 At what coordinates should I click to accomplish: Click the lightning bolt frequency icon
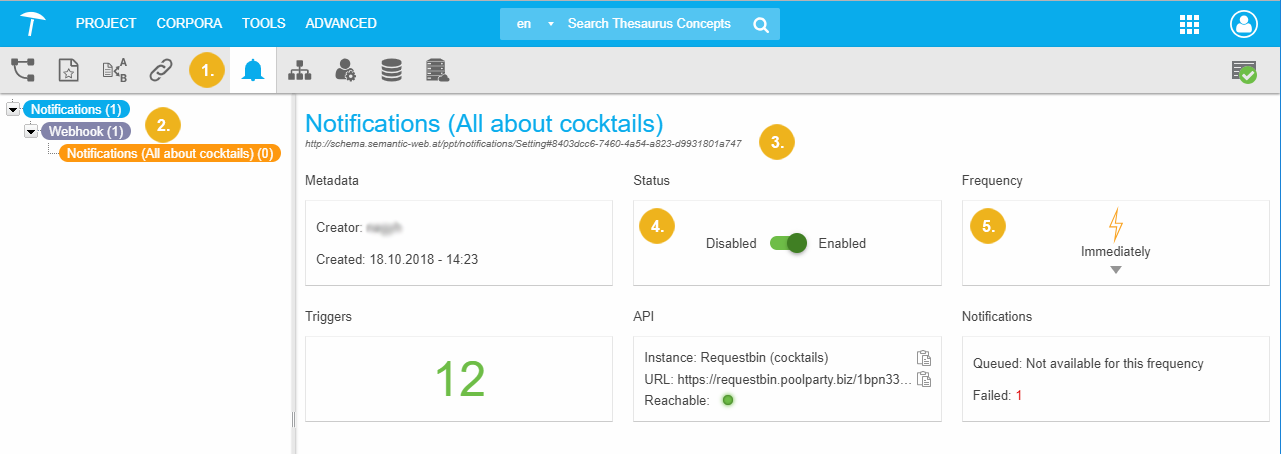1116,226
